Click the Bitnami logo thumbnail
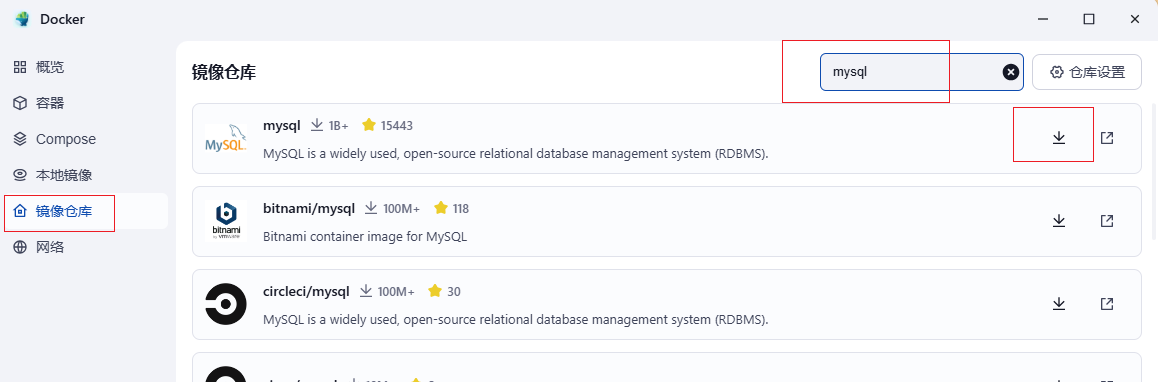The height and width of the screenshot is (382, 1158). point(225,221)
